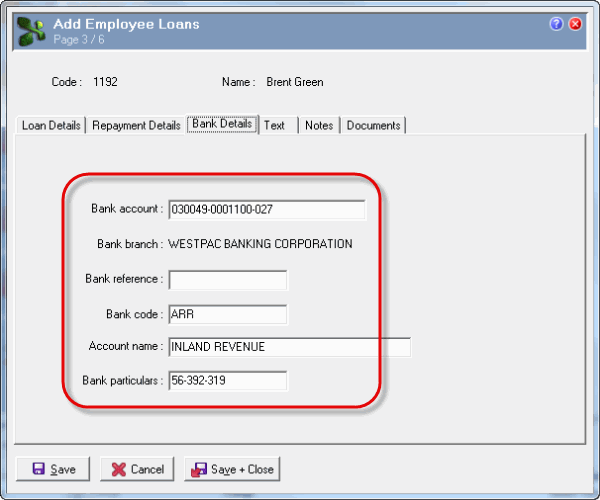Click the employee code 1192
600x500 pixels.
click(x=106, y=82)
